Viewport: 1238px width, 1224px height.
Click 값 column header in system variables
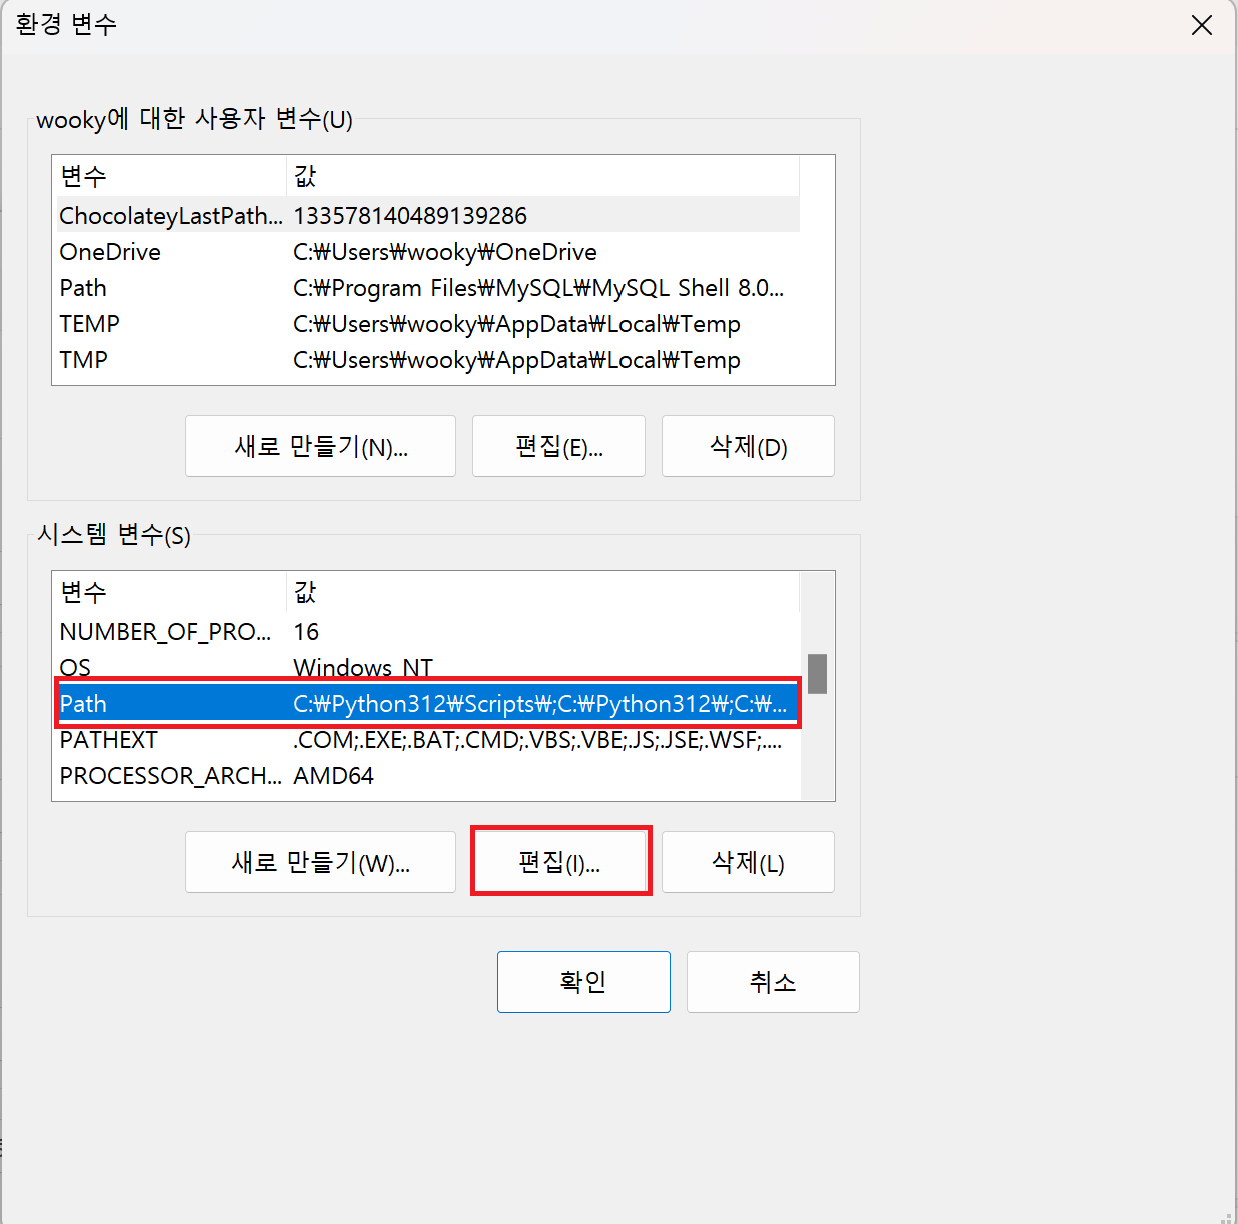pos(543,592)
